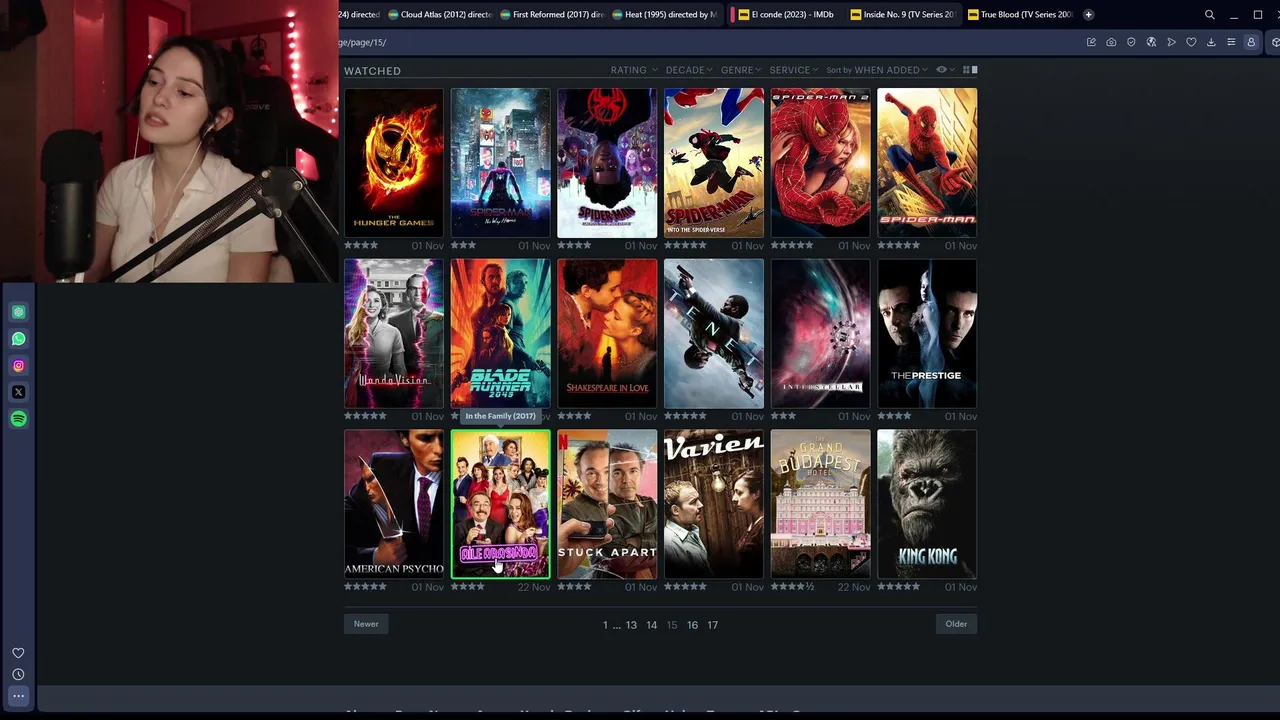Screen dimensions: 1280x720
Task: Open American Psycho poster
Action: point(394,505)
